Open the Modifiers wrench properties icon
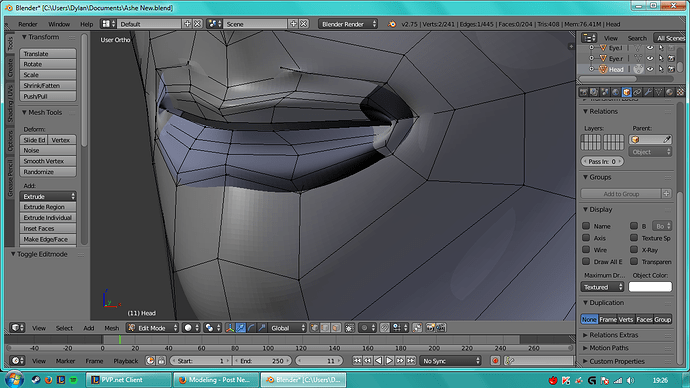Viewport: 690px width, 388px height. point(648,92)
